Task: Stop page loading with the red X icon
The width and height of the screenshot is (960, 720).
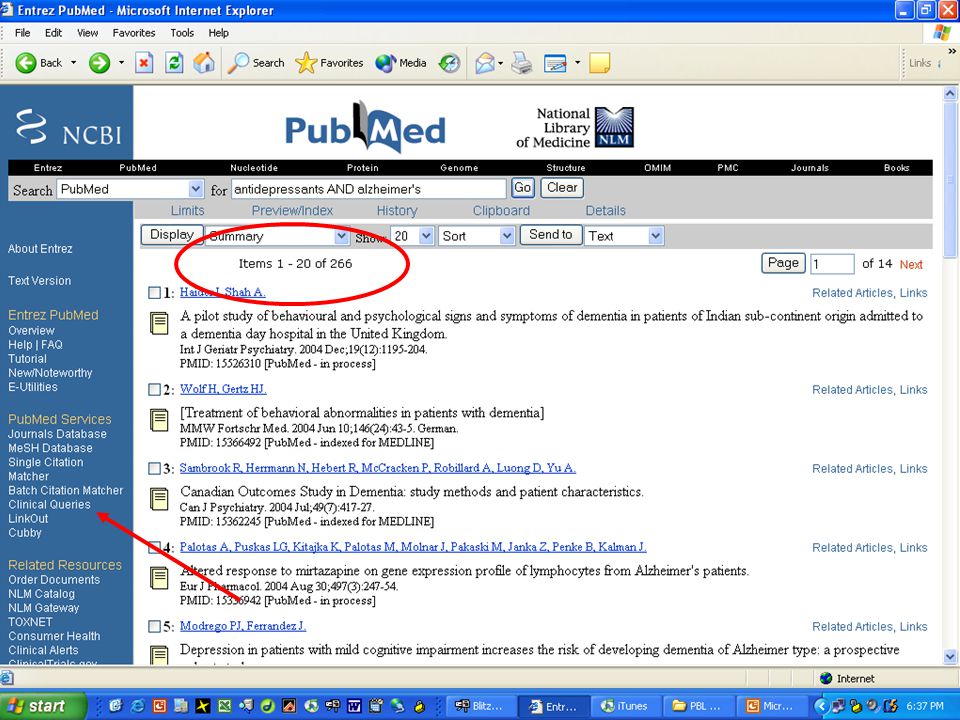Action: click(x=144, y=62)
